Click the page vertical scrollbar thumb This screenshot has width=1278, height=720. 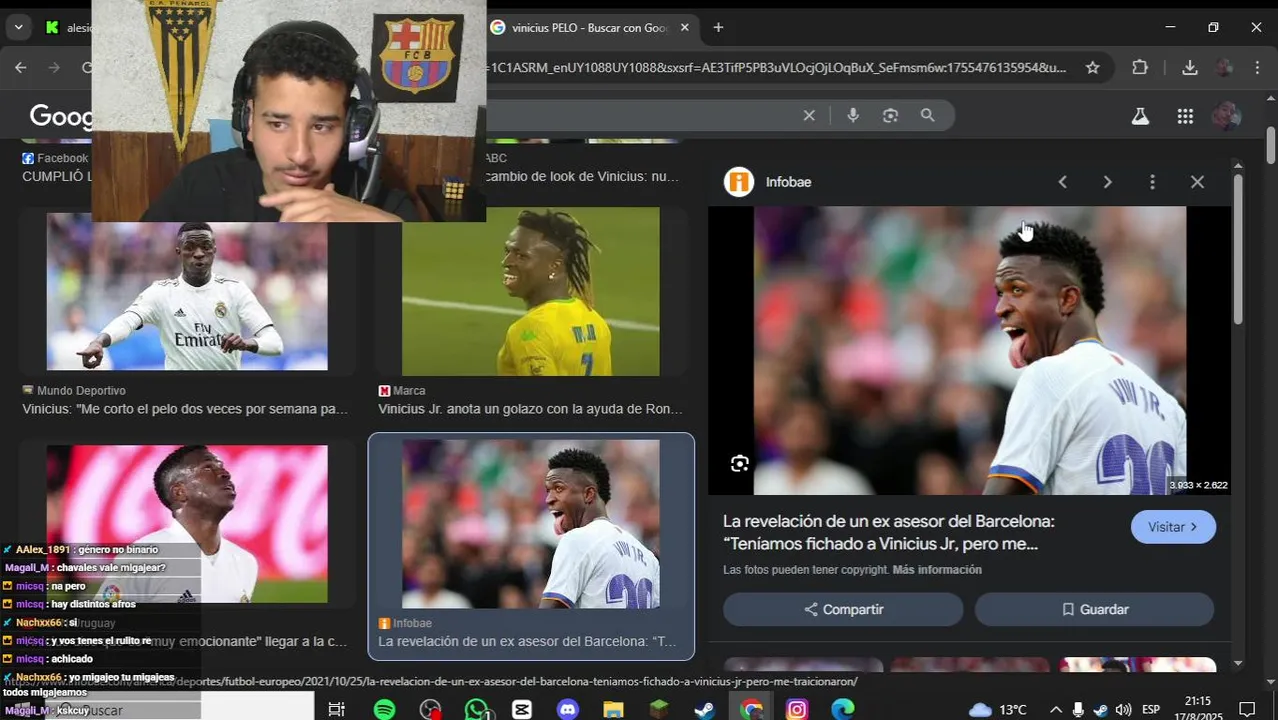(x=1271, y=148)
